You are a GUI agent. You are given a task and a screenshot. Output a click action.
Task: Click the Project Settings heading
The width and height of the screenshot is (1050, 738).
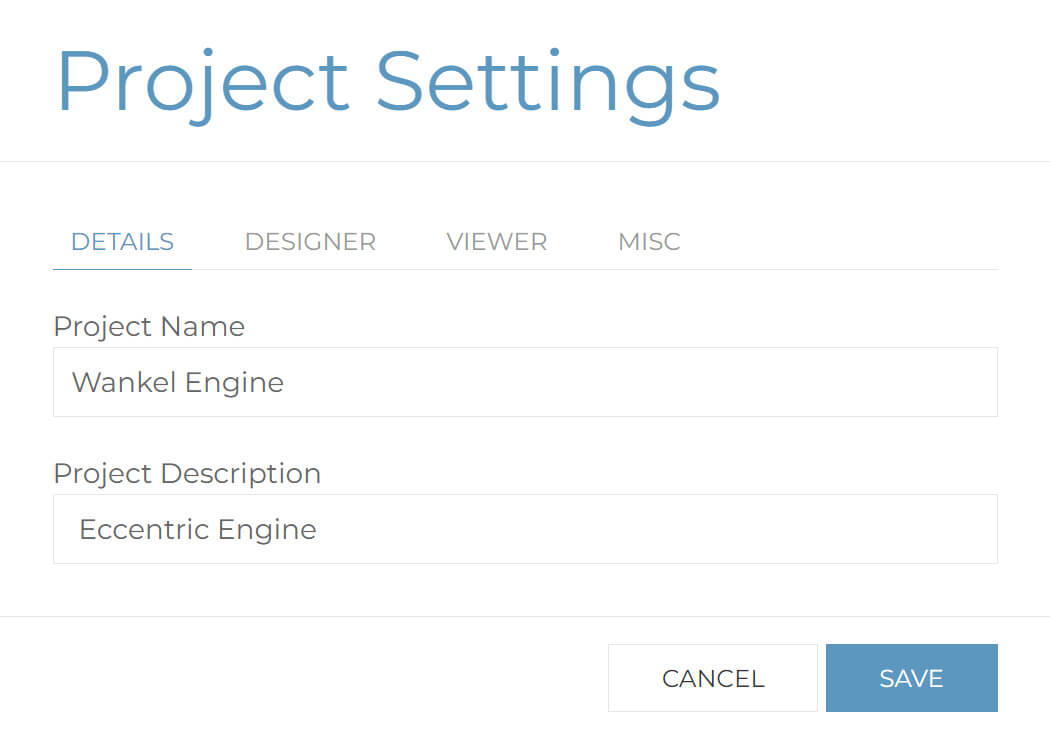[x=388, y=80]
